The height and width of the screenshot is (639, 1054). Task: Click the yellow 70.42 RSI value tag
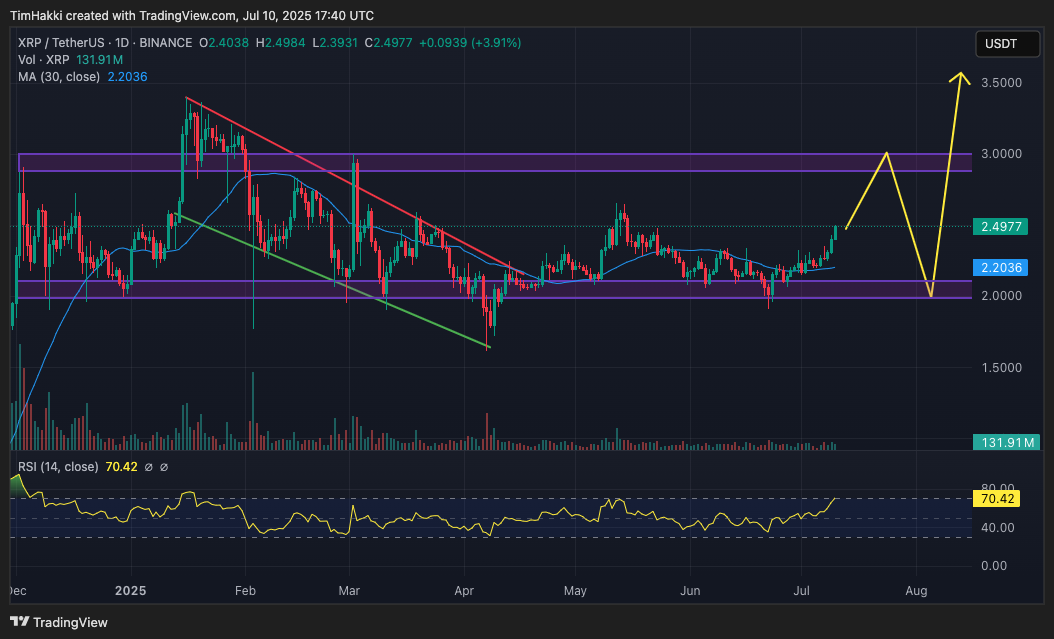[x=997, y=499]
